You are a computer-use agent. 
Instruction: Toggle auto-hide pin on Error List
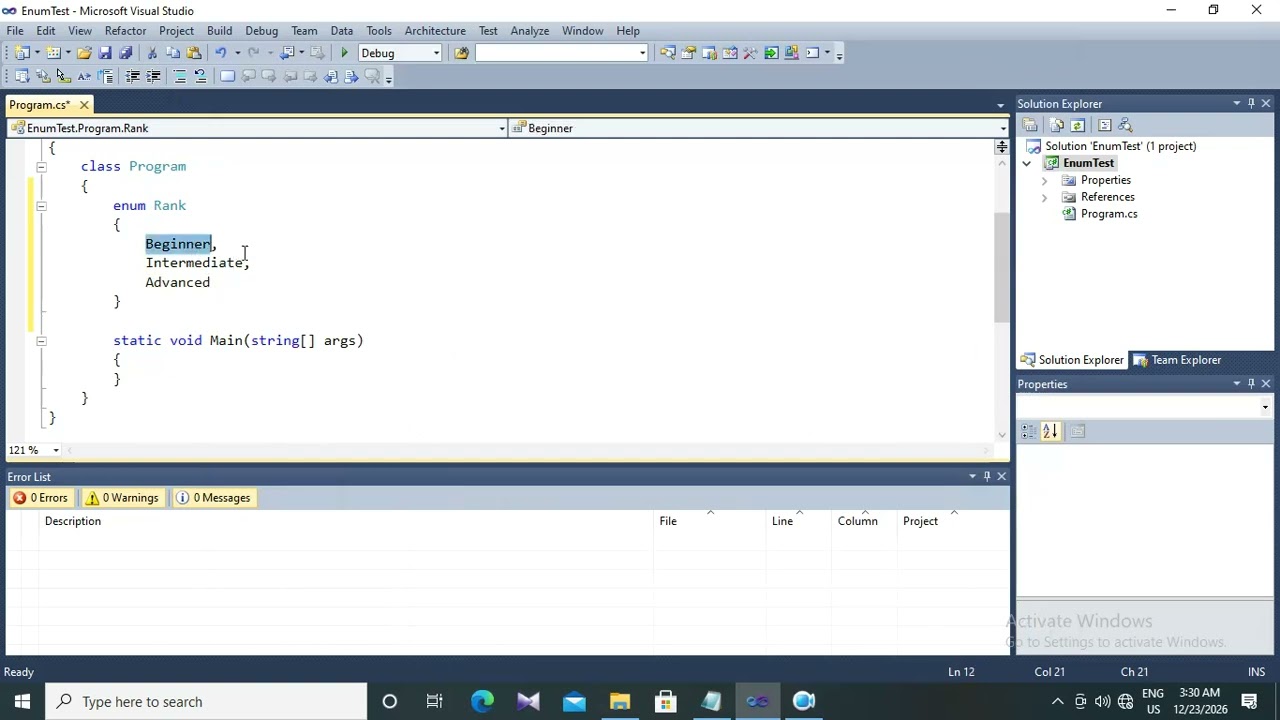[987, 476]
